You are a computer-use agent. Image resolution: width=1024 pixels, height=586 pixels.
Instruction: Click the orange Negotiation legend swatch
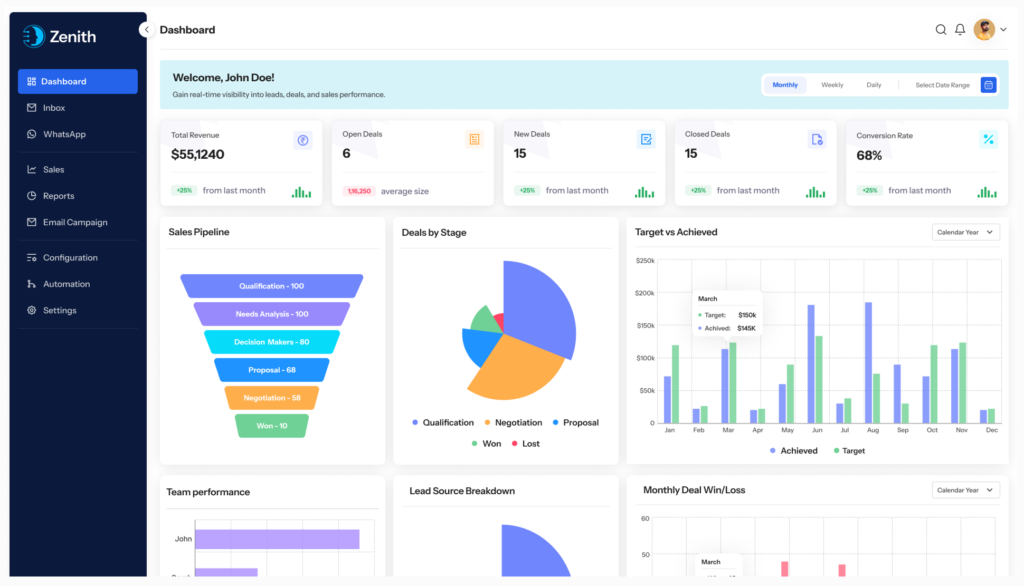487,423
